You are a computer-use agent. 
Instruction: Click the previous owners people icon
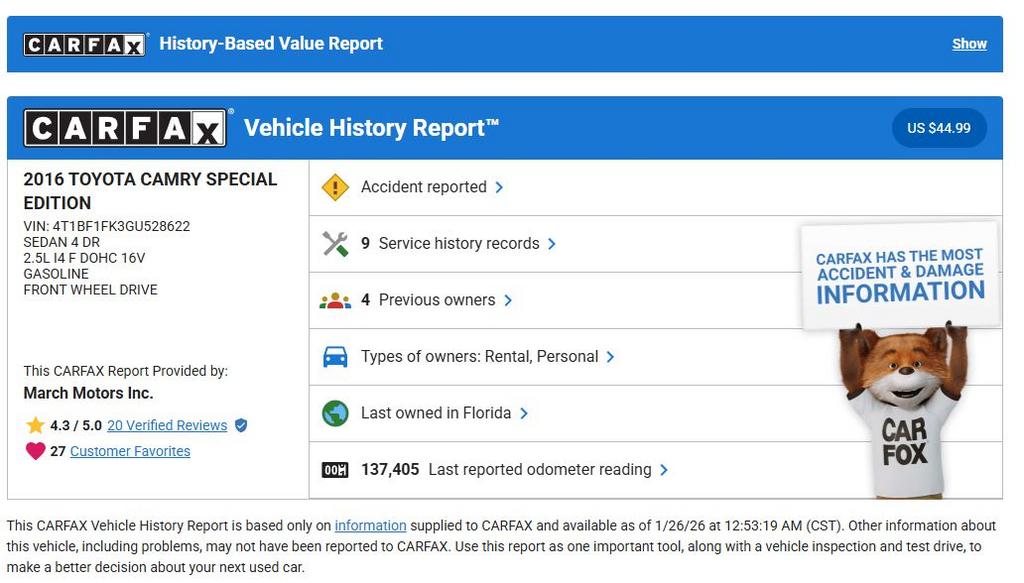335,300
